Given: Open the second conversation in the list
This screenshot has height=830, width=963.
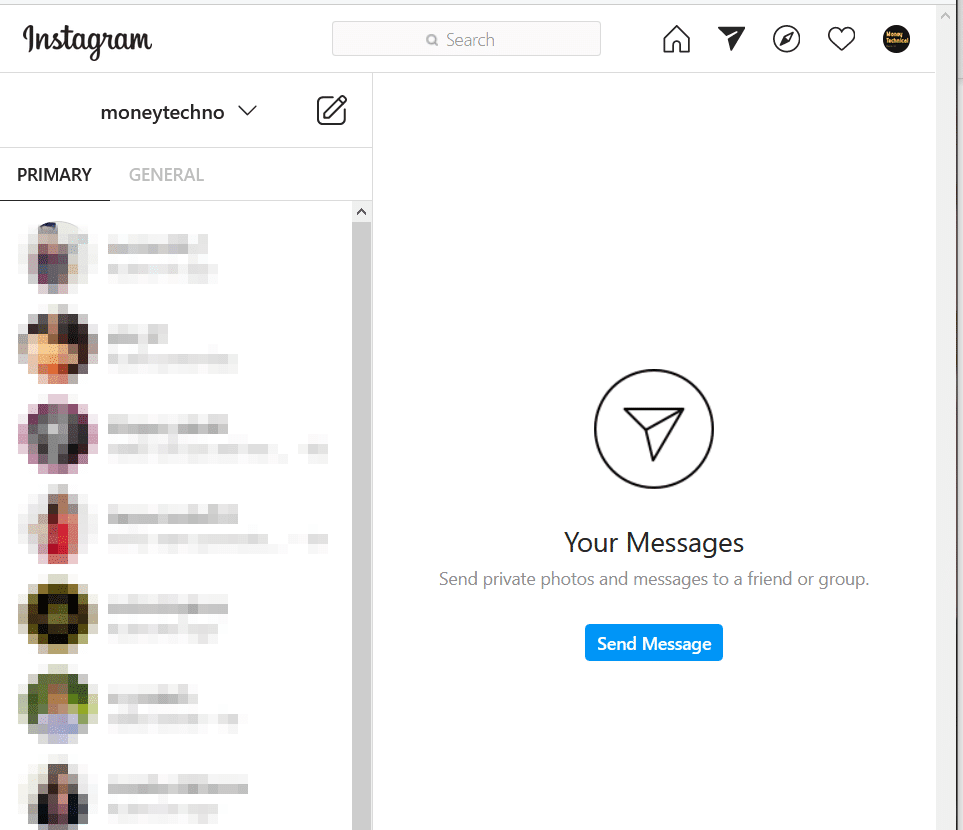Looking at the screenshot, I should pos(176,348).
